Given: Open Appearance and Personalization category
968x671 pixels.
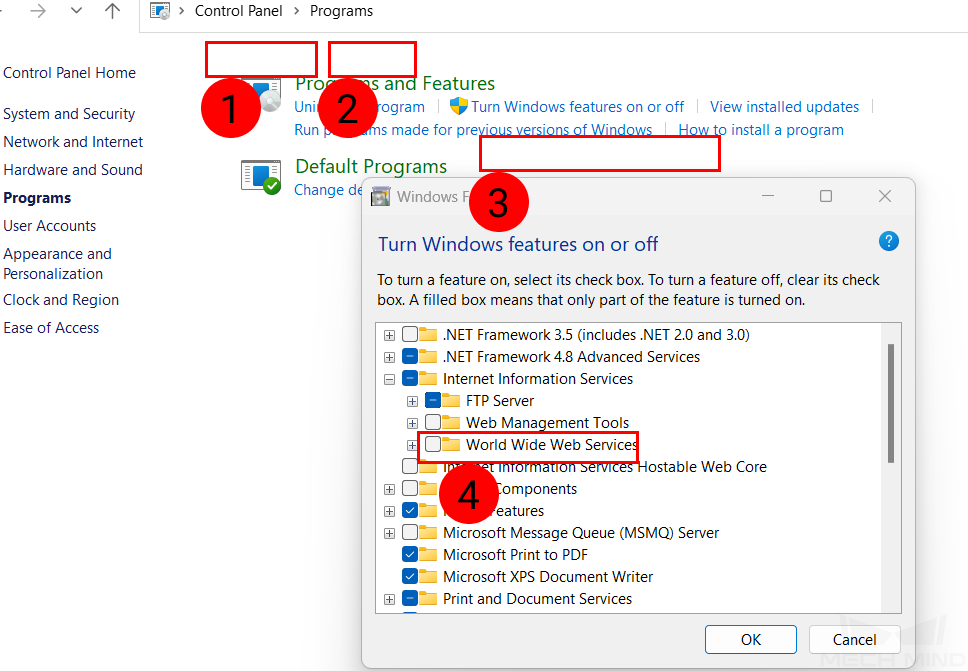Looking at the screenshot, I should (x=57, y=264).
